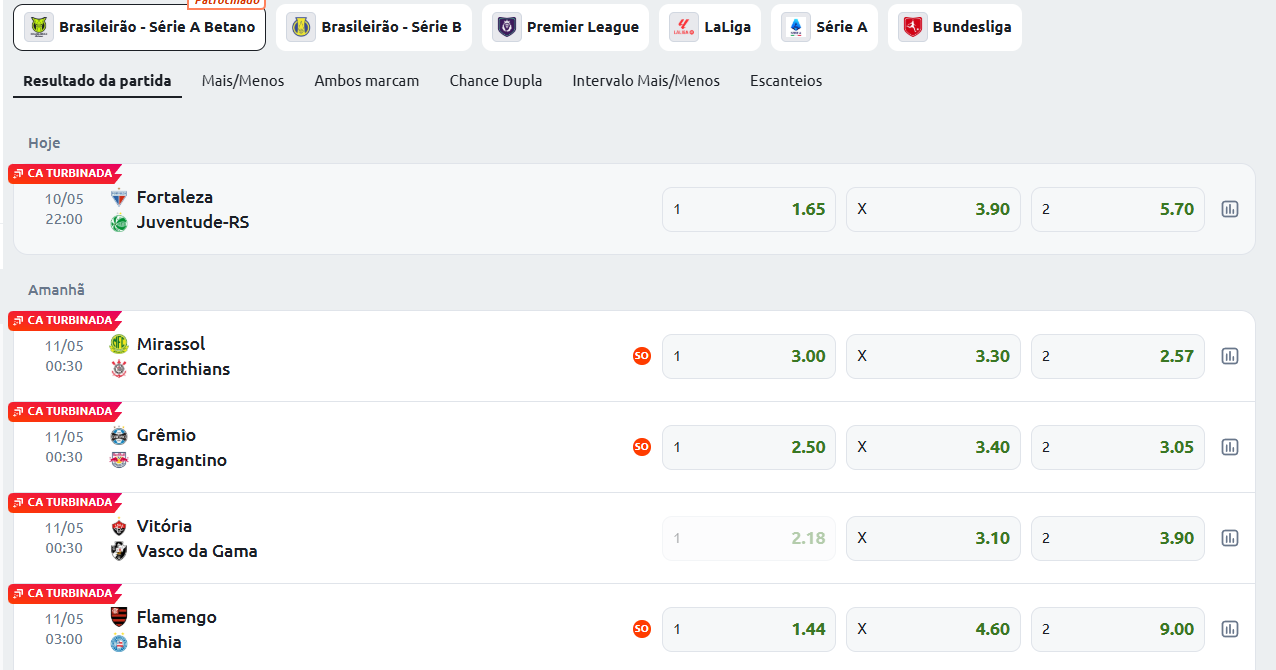Select Flamengo win odds 1.44
Image resolution: width=1276 pixels, height=670 pixels.
pos(749,629)
